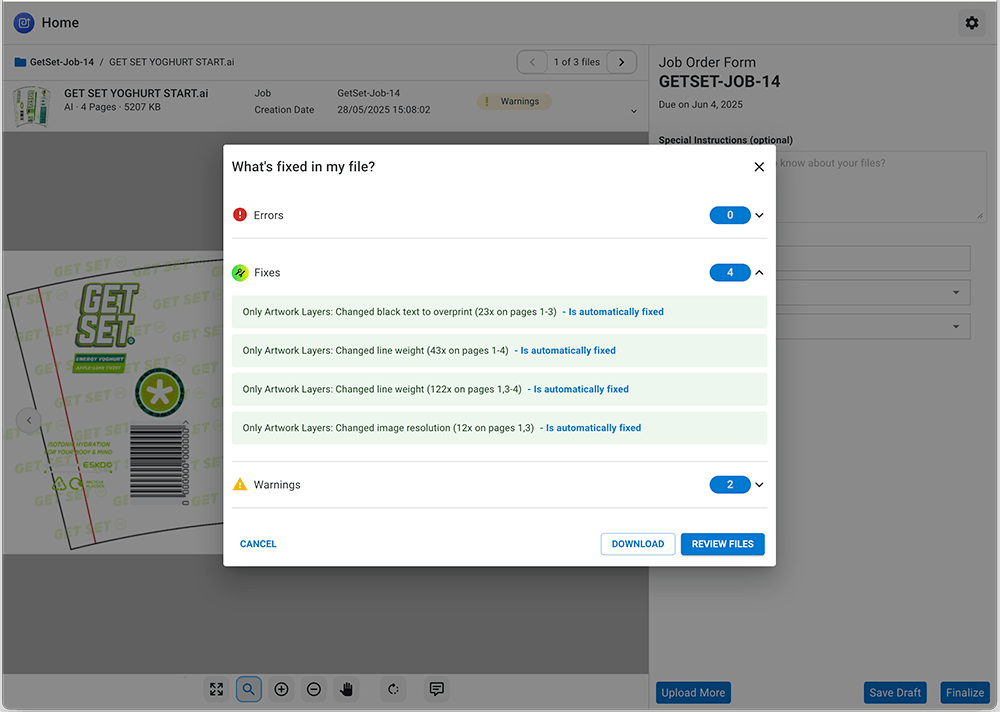Close the What's fixed dialog

(x=759, y=167)
